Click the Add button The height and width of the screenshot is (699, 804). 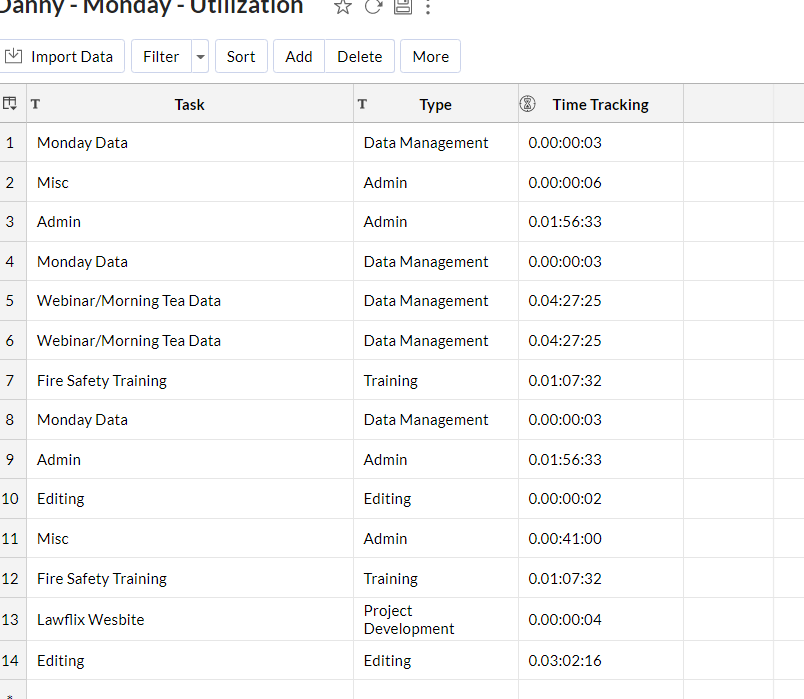pyautogui.click(x=299, y=56)
